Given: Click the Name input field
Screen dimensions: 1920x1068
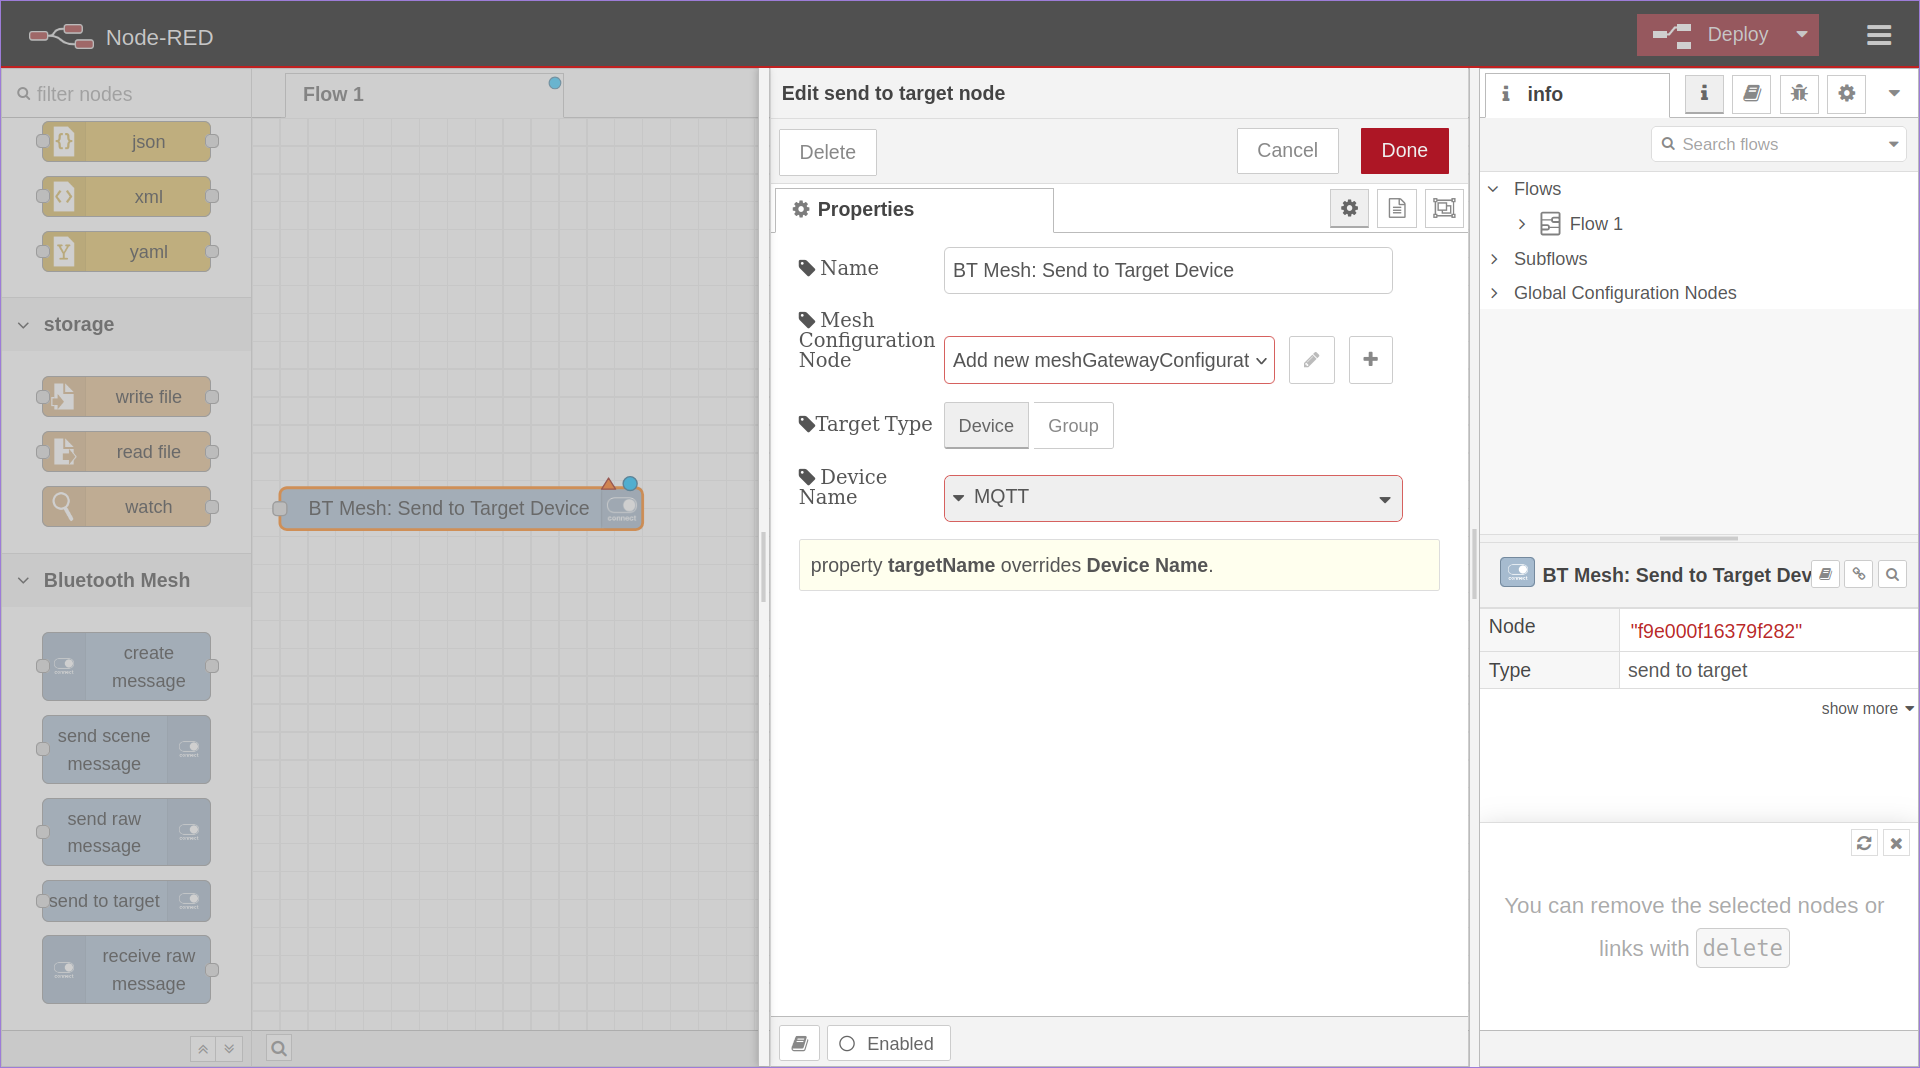Looking at the screenshot, I should click(1167, 271).
